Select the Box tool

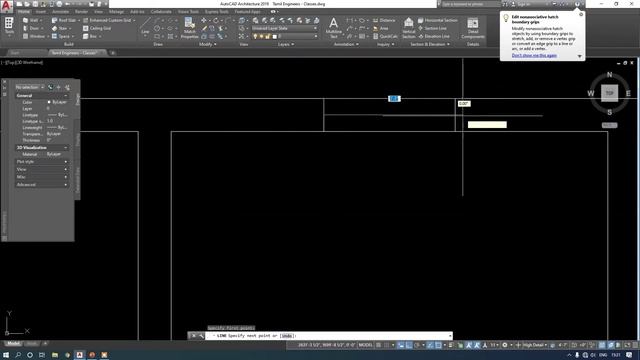tap(91, 36)
